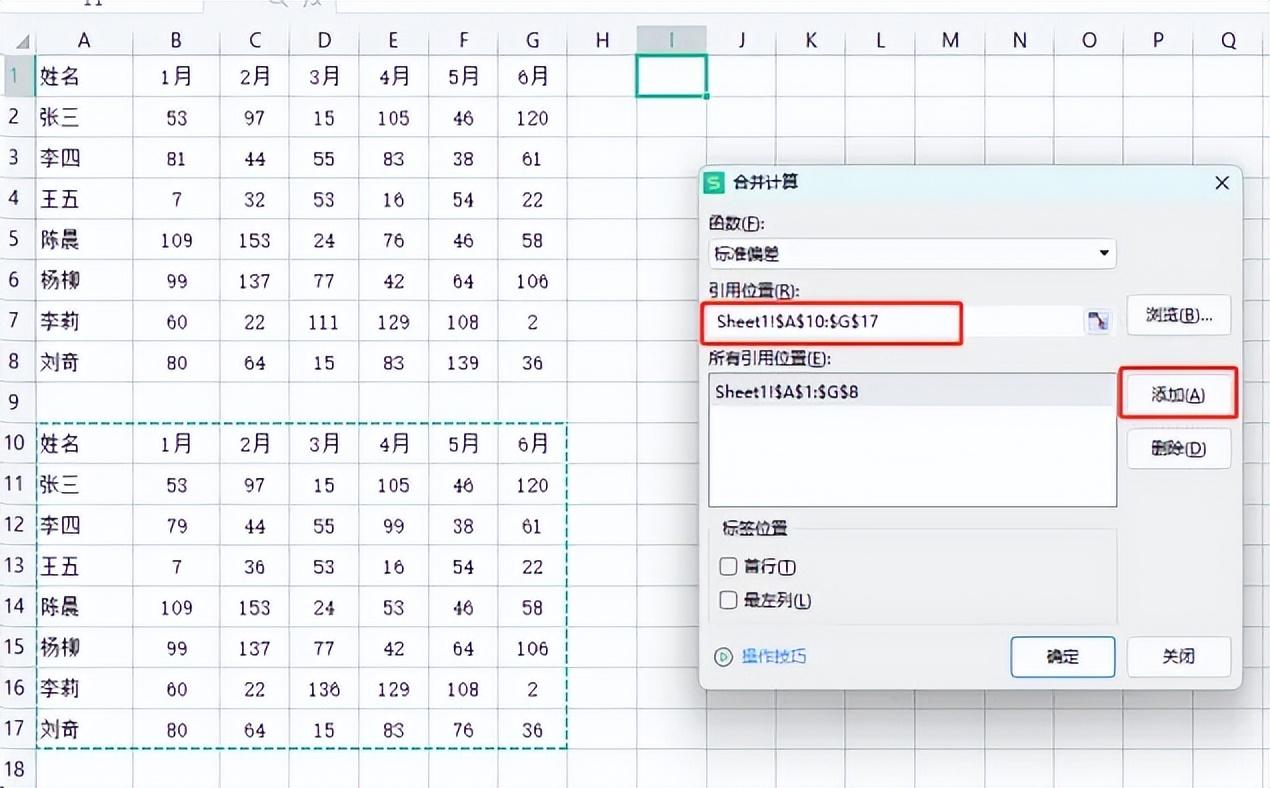Click cell A2 with 张三
Viewport: 1270px width, 788px height.
tap(84, 117)
